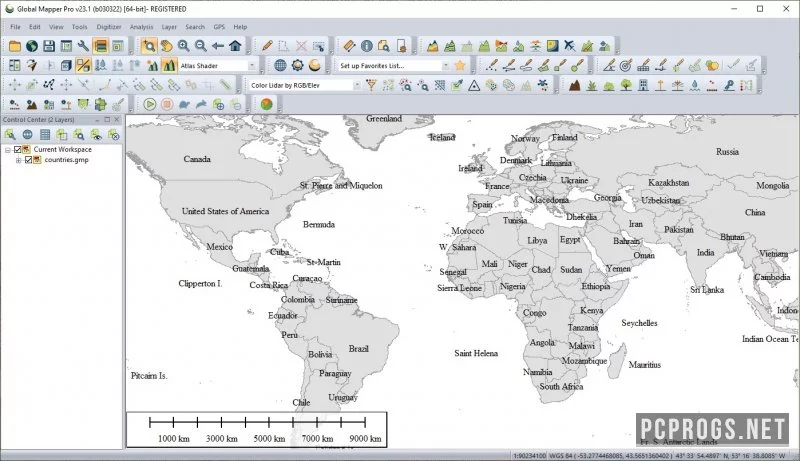
Task: Open the Edit menu
Action: (x=35, y=27)
